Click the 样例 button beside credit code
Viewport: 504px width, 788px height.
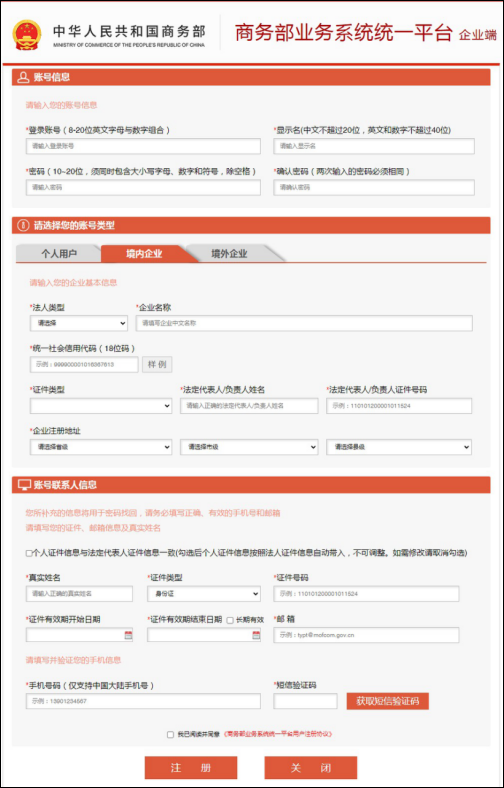click(157, 365)
